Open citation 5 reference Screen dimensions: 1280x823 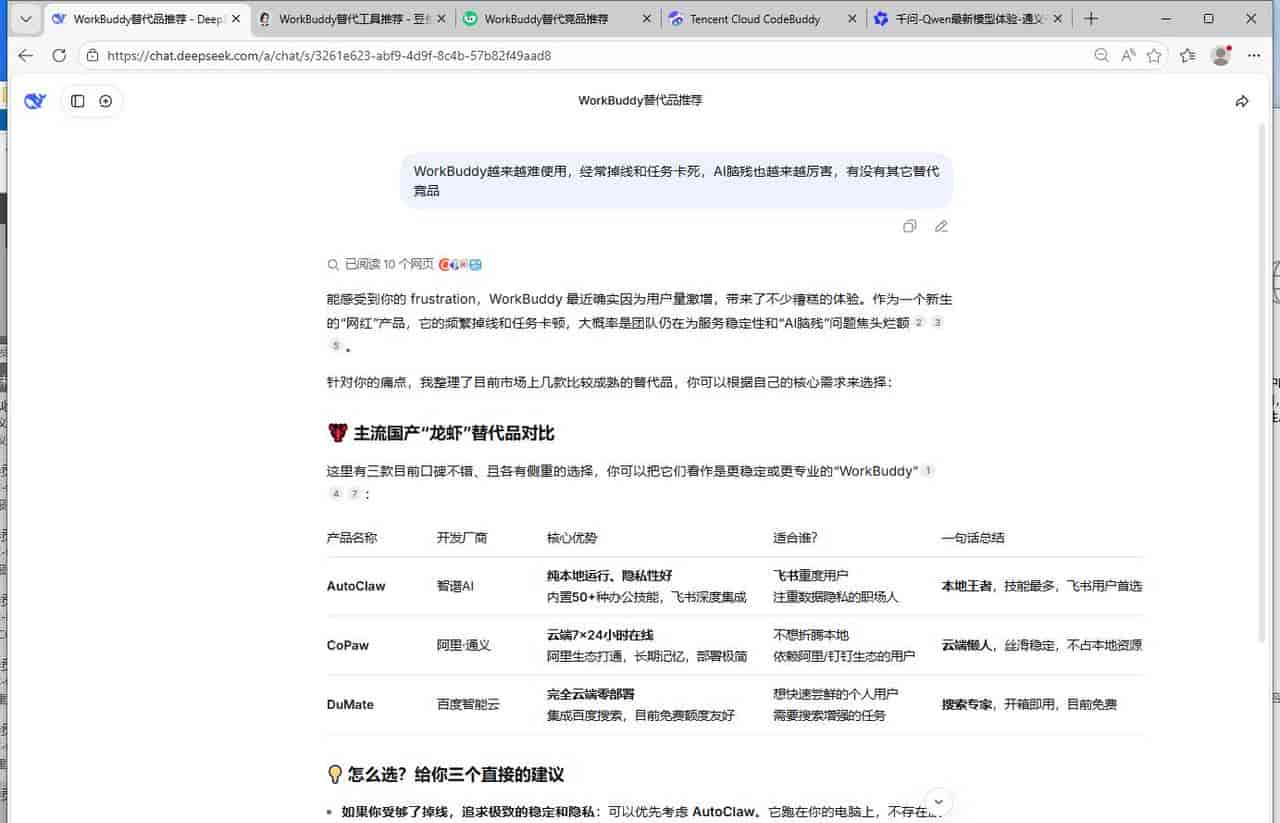click(336, 345)
